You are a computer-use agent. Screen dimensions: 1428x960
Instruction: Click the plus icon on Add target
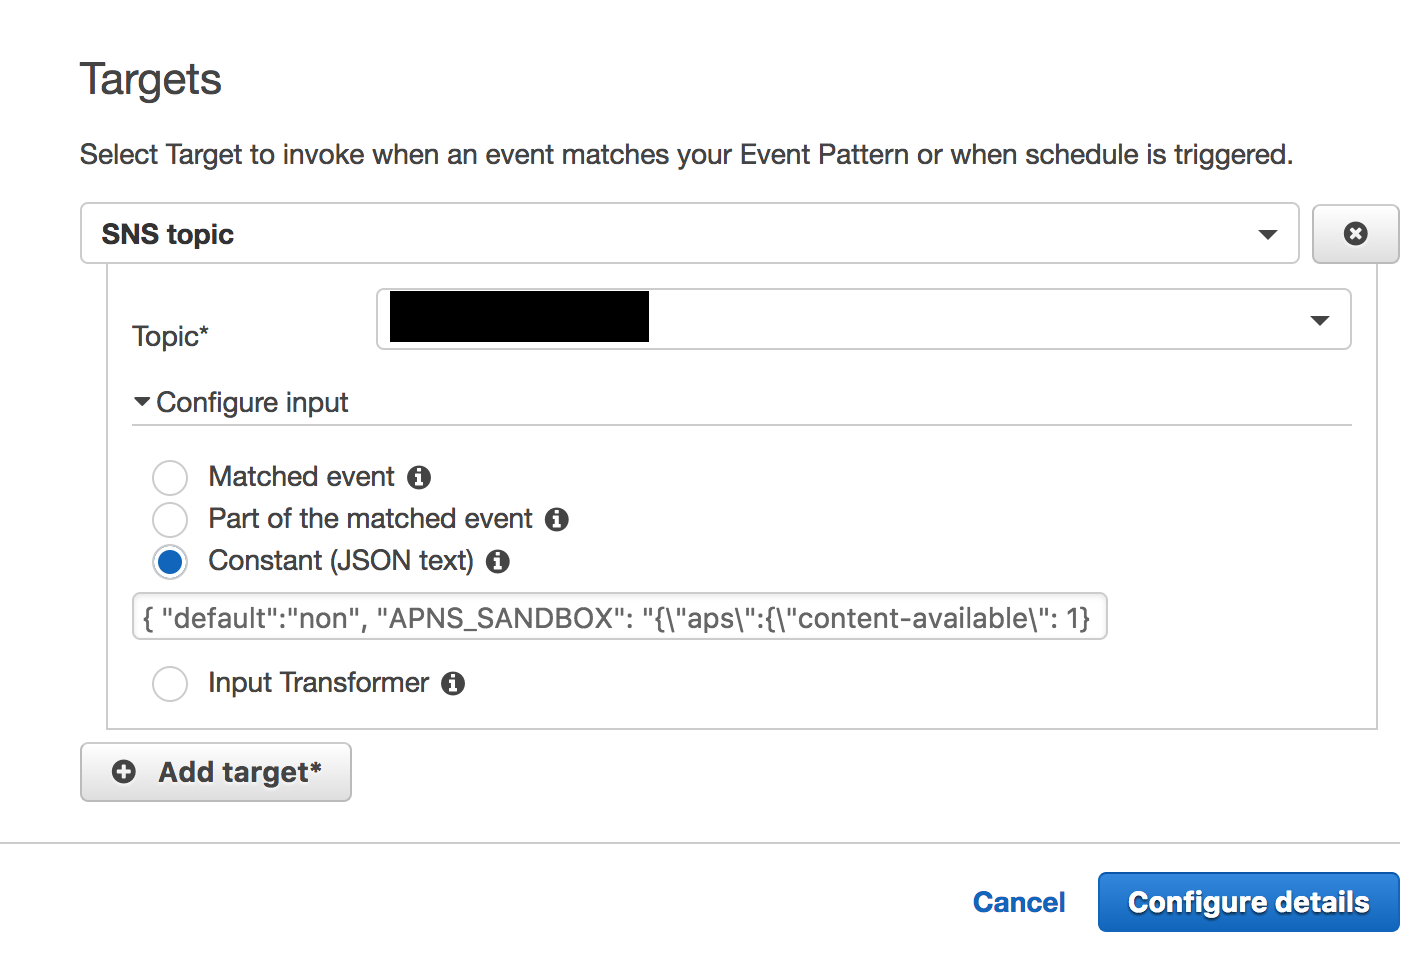[124, 772]
